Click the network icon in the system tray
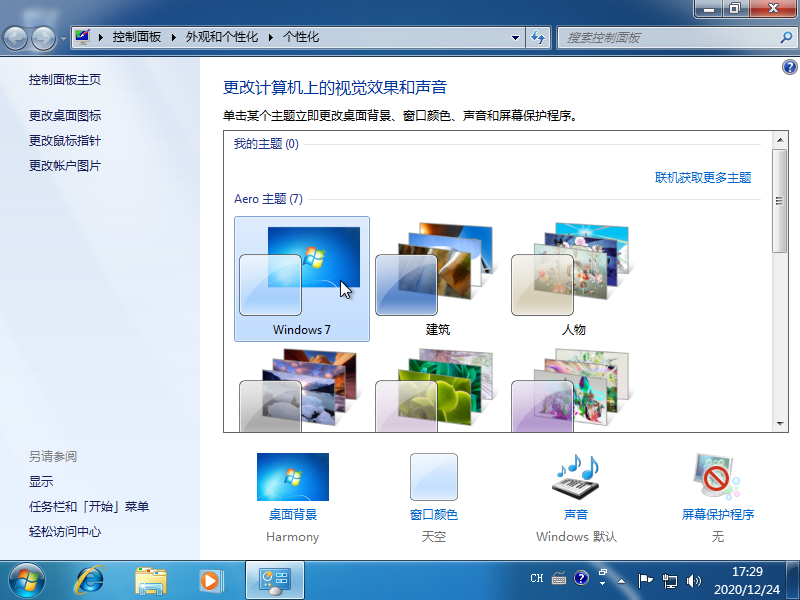 (x=670, y=578)
